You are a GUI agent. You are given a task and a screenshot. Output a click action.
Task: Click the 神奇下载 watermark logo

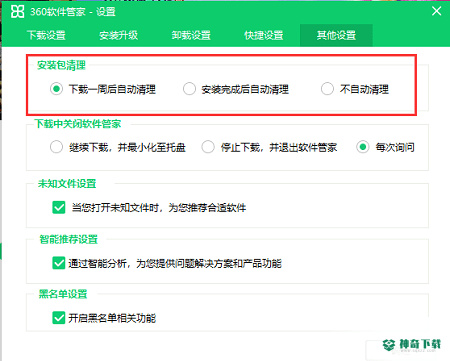click(x=411, y=344)
